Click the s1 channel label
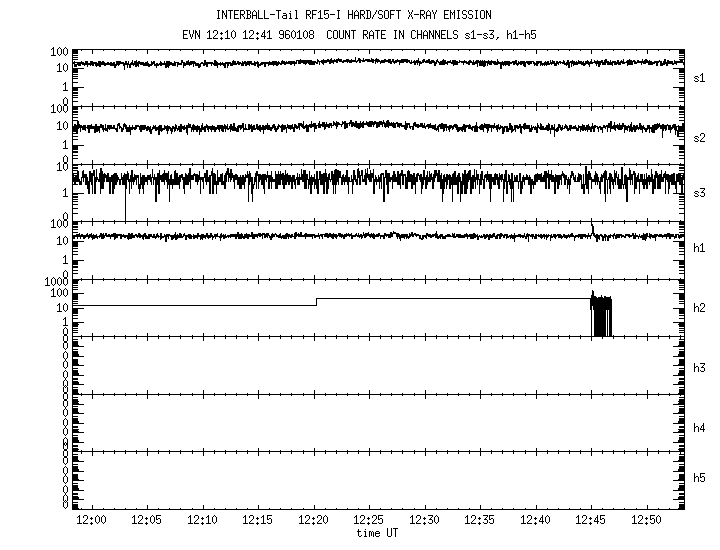Image resolution: width=720 pixels, height=550 pixels. coord(699,76)
